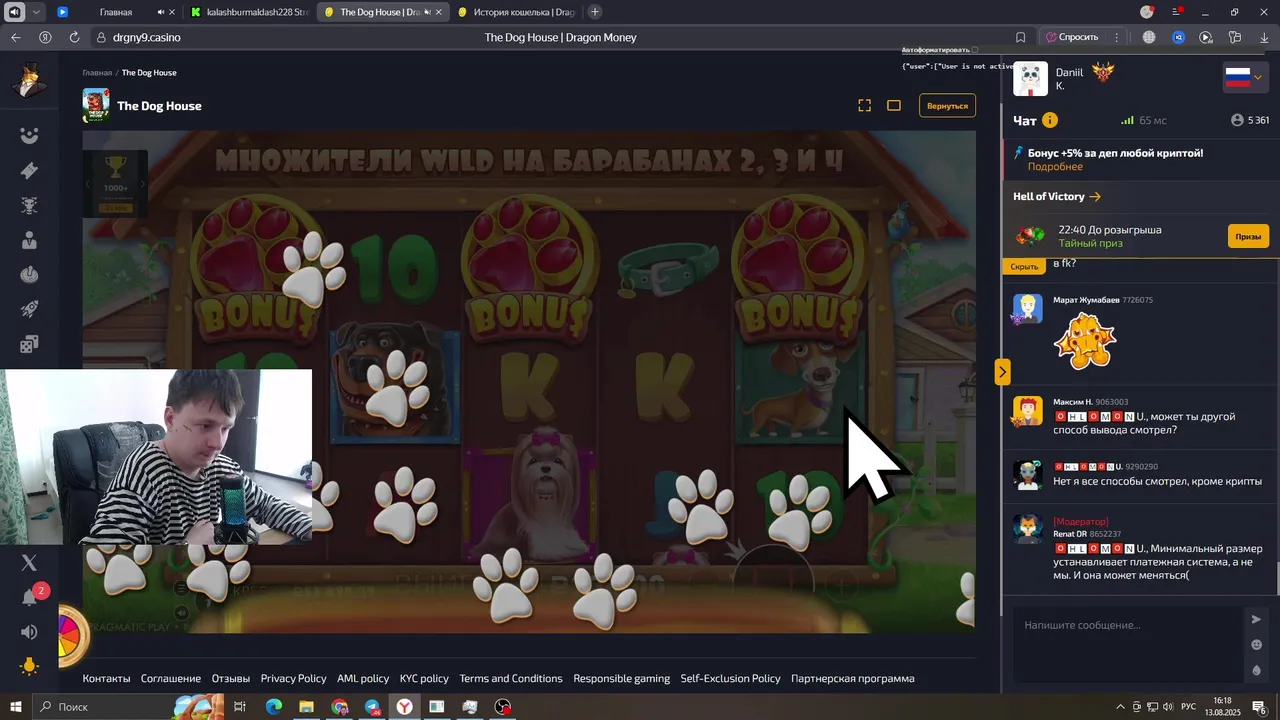This screenshot has height=720, width=1280.
Task: Toggle light theme with the lamp icon
Action: pos(29,666)
